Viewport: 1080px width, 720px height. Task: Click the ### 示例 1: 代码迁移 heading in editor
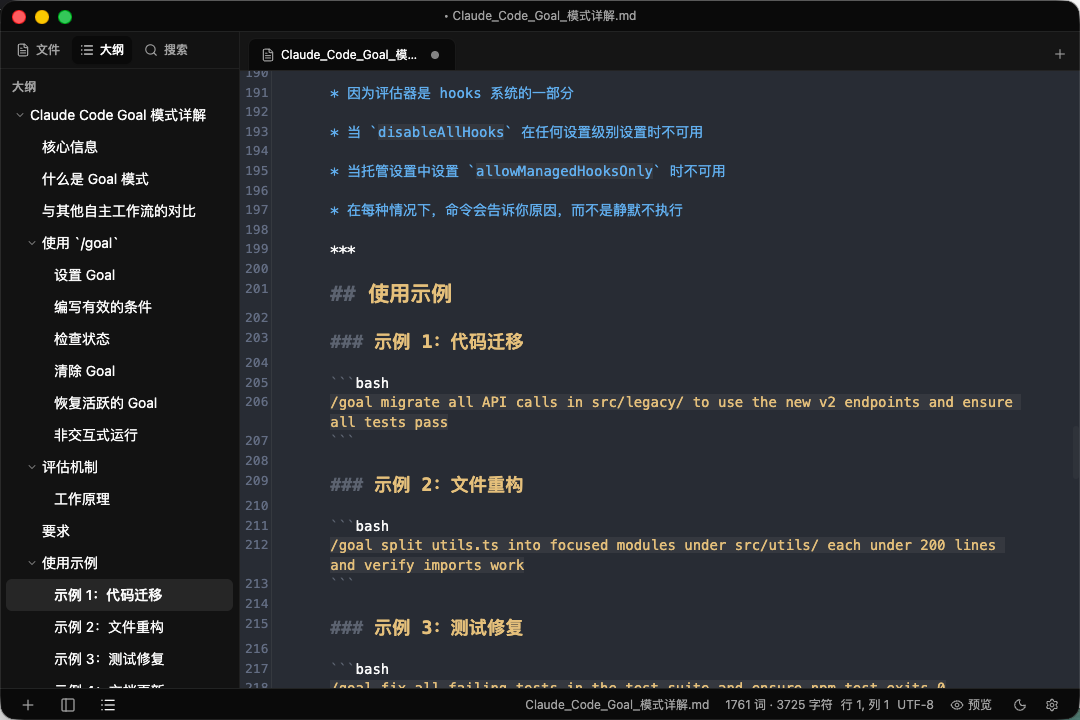pyautogui.click(x=426, y=342)
